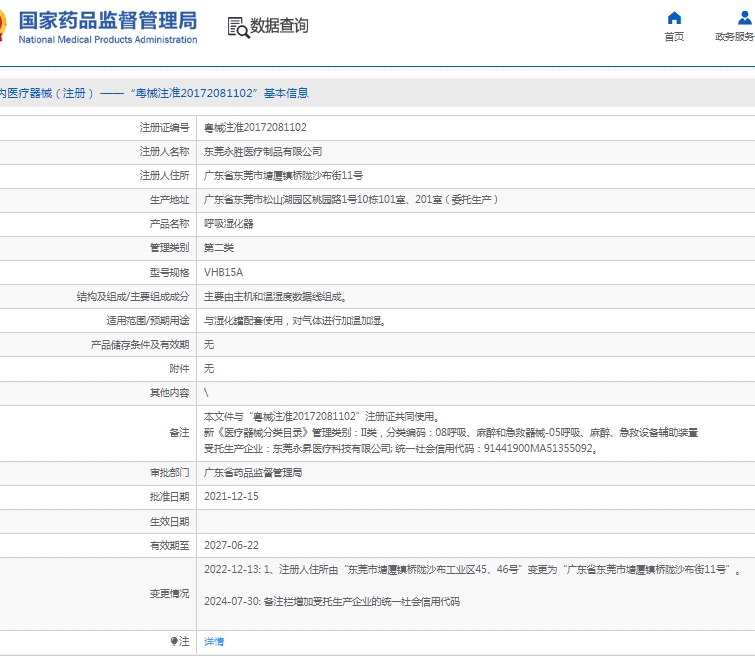Click the 国家药品监督管理局 site title
This screenshot has width=755, height=661.
[108, 20]
